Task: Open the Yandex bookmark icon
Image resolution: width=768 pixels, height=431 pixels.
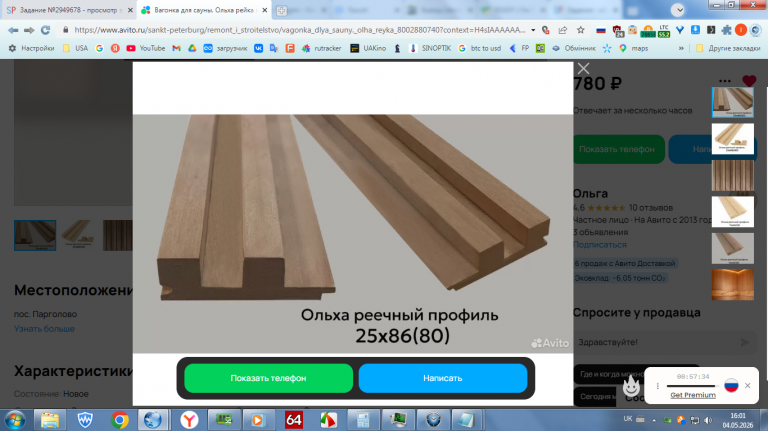Action: pyautogui.click(x=115, y=48)
